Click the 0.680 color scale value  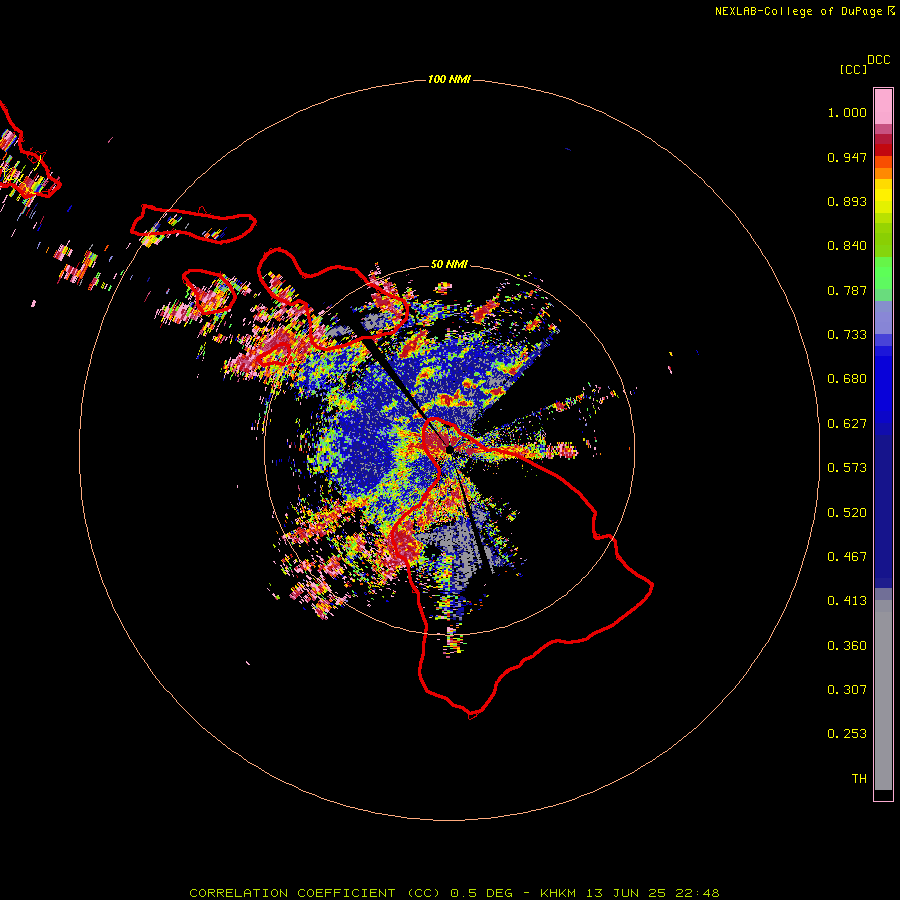[x=847, y=379]
